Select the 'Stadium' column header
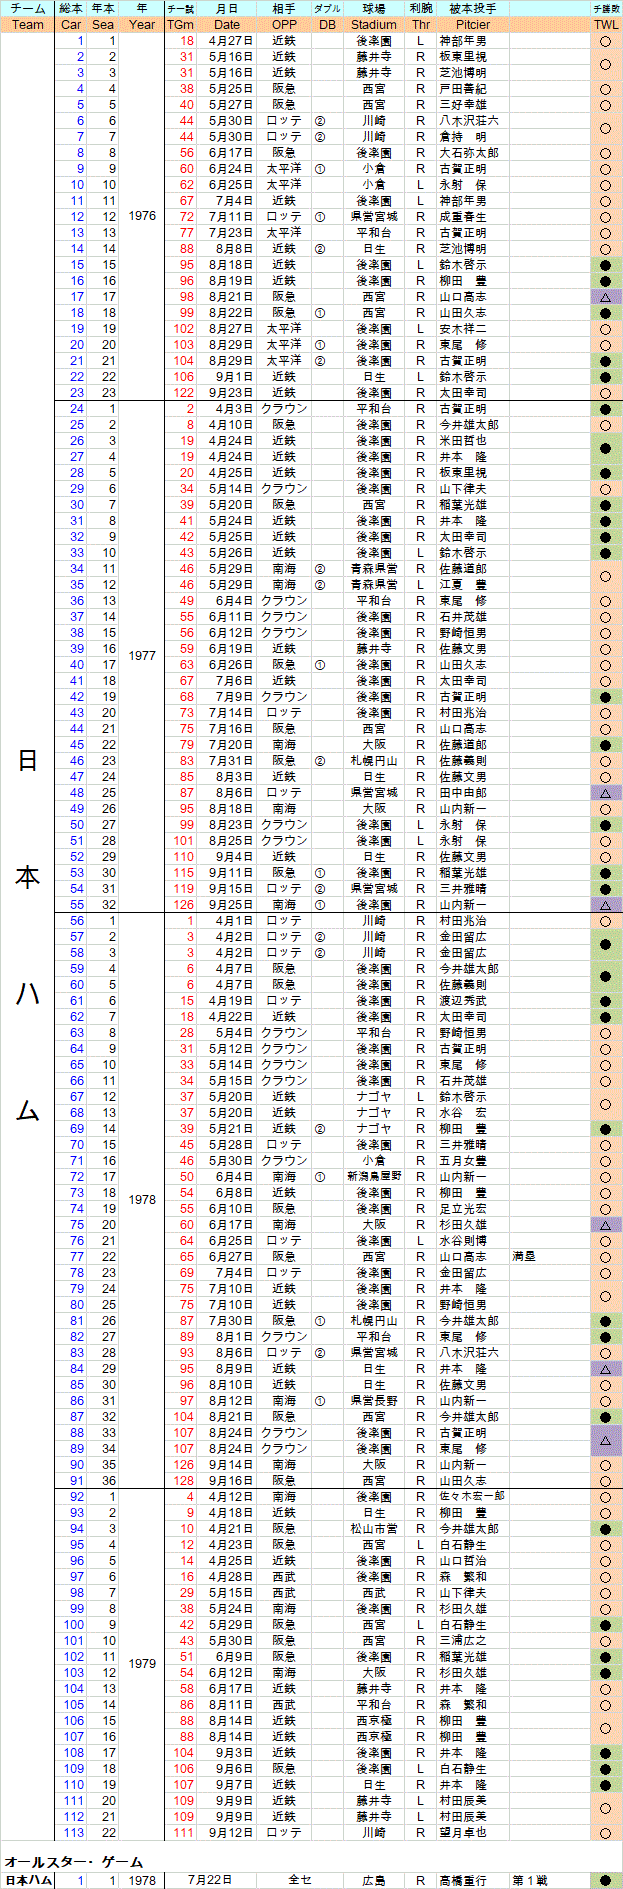Image resolution: width=623 pixels, height=1889 pixels. coord(374,24)
